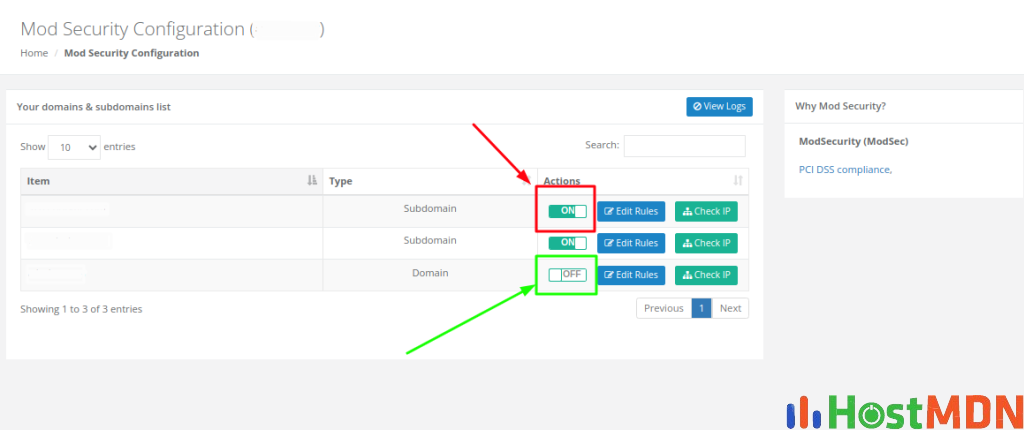Image resolution: width=1024 pixels, height=430 pixels.
Task: Enable ModSecurity for the Domain row
Action: pyautogui.click(x=567, y=275)
